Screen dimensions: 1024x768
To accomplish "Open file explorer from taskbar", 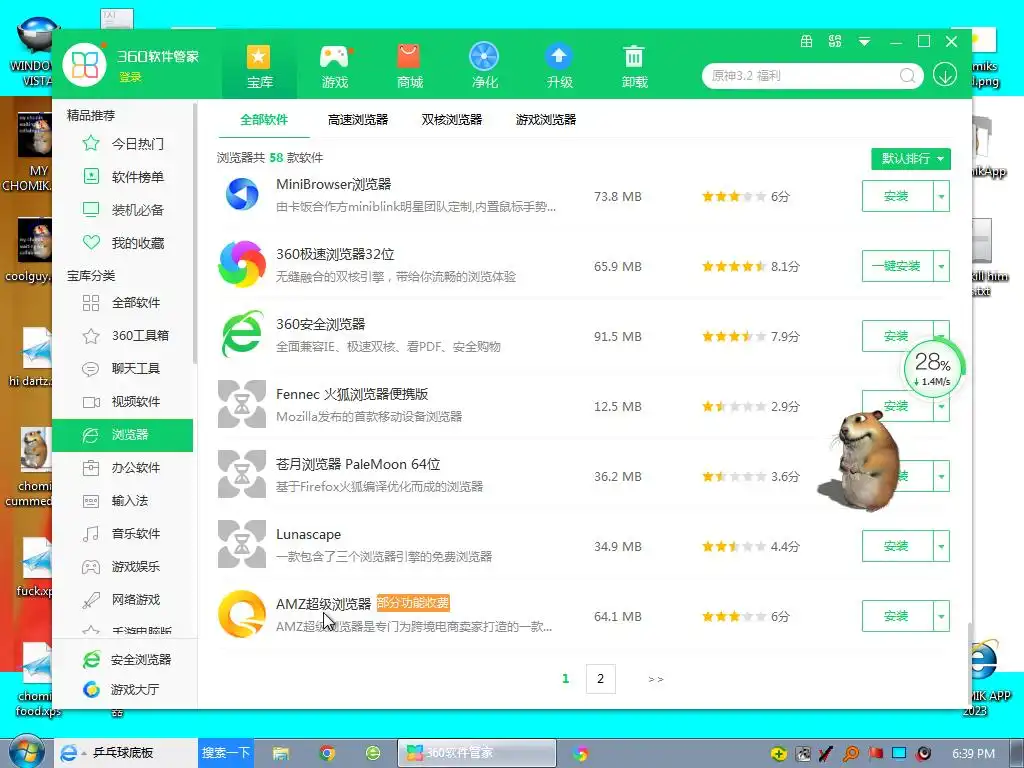I will [x=281, y=754].
